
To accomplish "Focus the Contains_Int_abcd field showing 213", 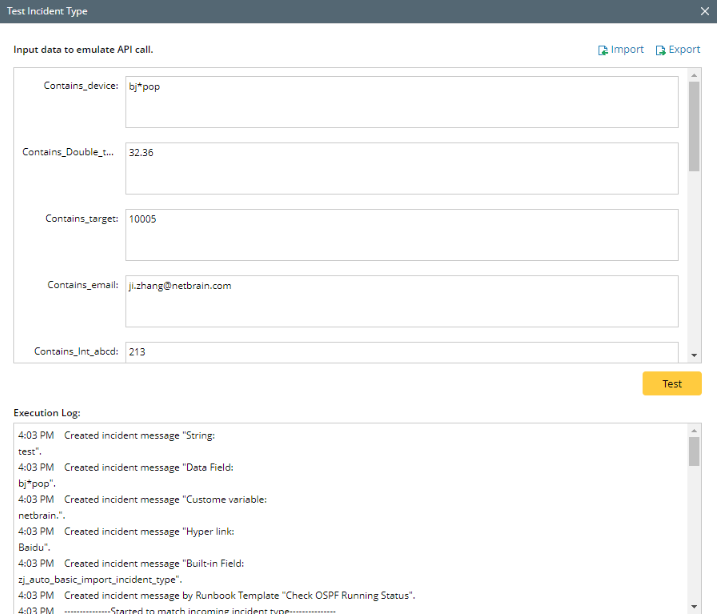I will click(x=401, y=352).
